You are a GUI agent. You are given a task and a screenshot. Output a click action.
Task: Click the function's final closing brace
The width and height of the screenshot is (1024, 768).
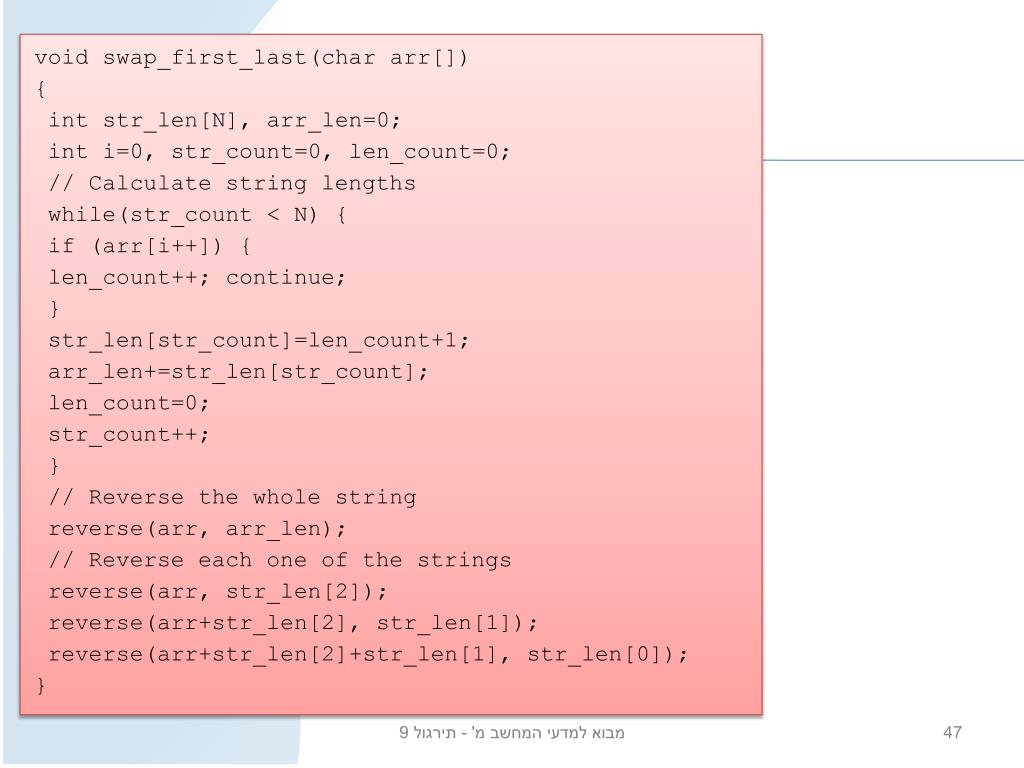tap(41, 685)
